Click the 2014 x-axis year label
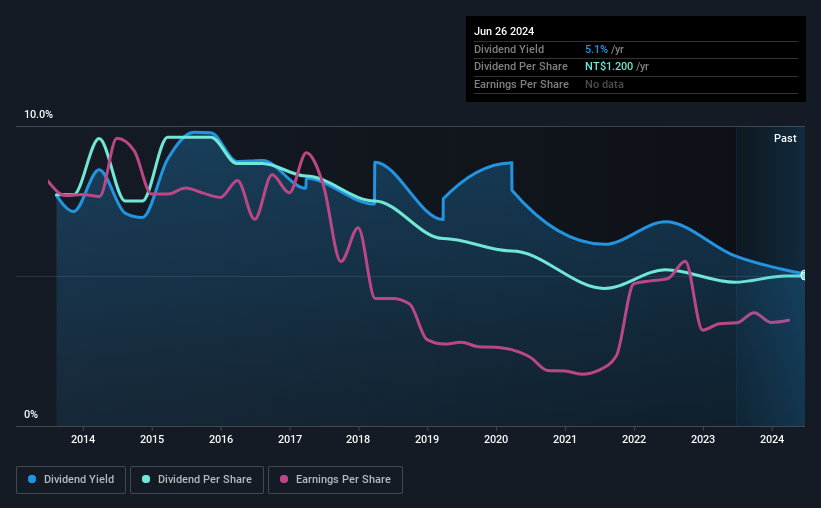The width and height of the screenshot is (821, 508). click(x=83, y=439)
